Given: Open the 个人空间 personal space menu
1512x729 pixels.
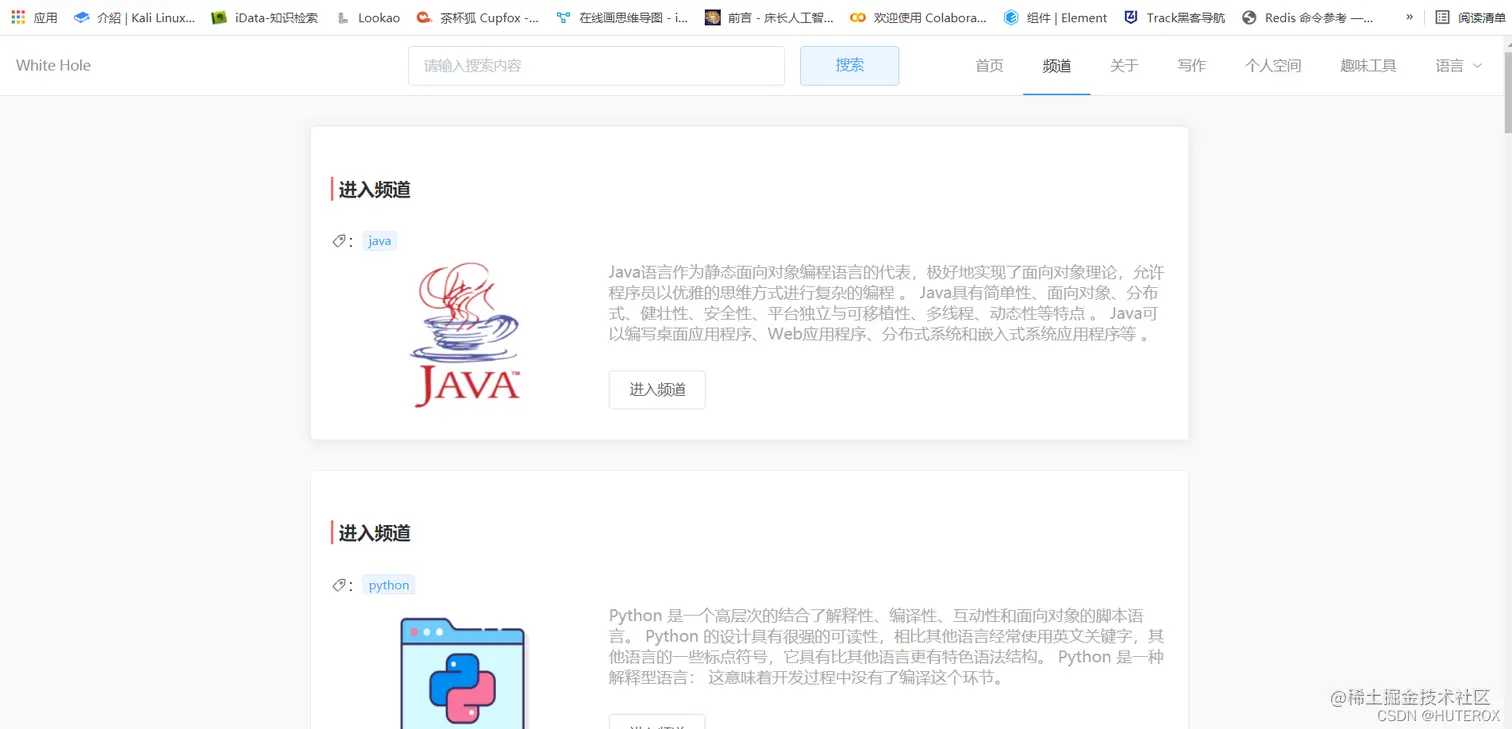Looking at the screenshot, I should 1272,66.
